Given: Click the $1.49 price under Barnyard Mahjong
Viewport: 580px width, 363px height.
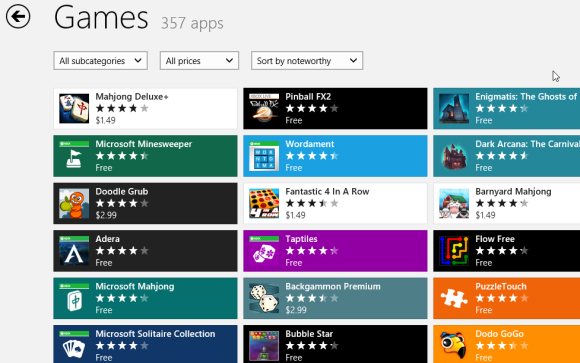Looking at the screenshot, I should 485,215.
